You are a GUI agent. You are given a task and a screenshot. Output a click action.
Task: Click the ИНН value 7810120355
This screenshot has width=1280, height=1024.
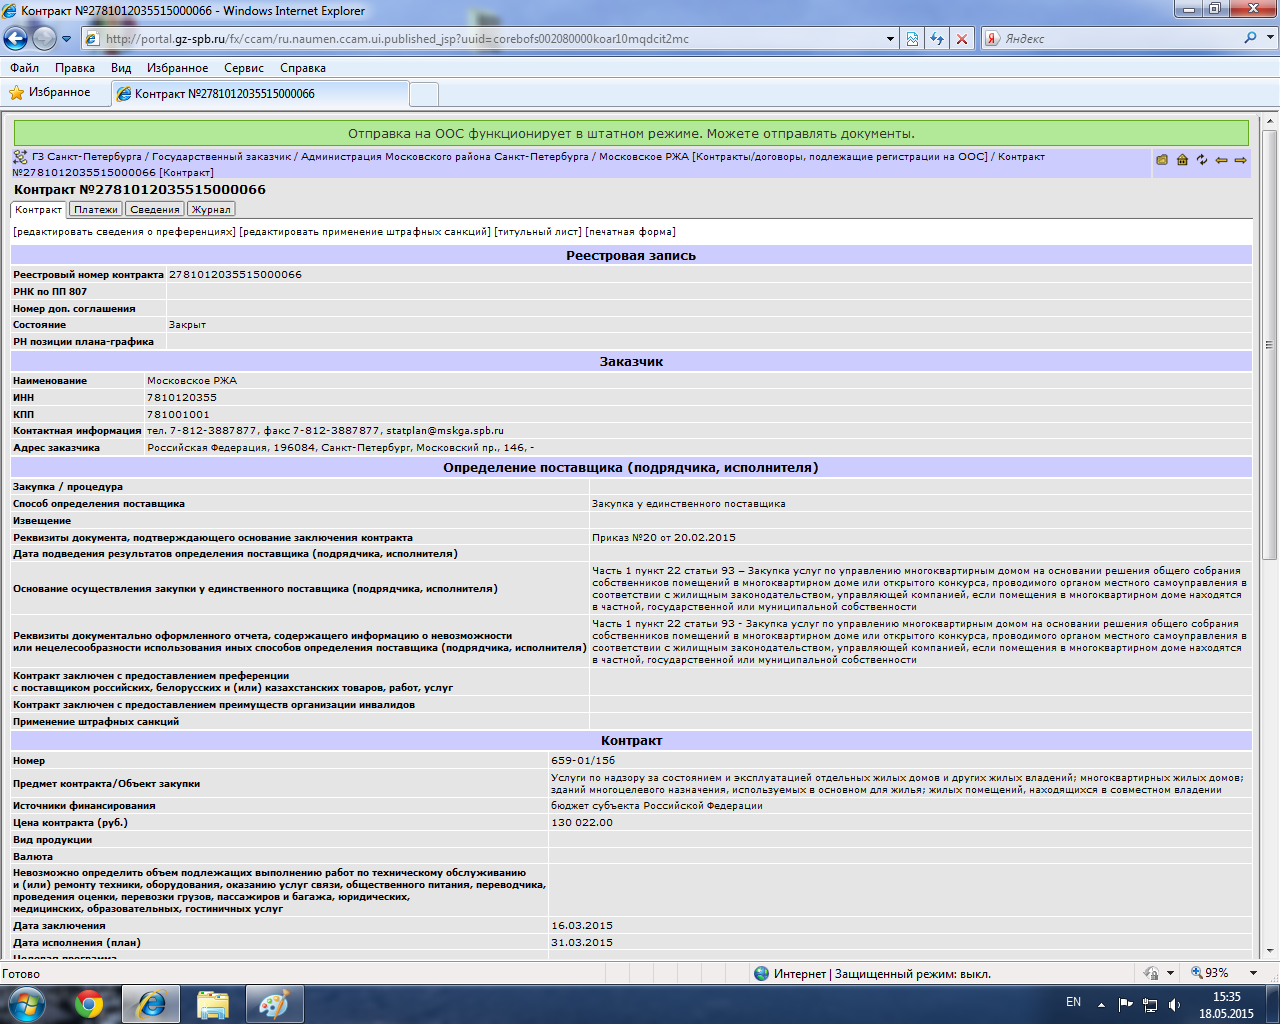pos(182,398)
